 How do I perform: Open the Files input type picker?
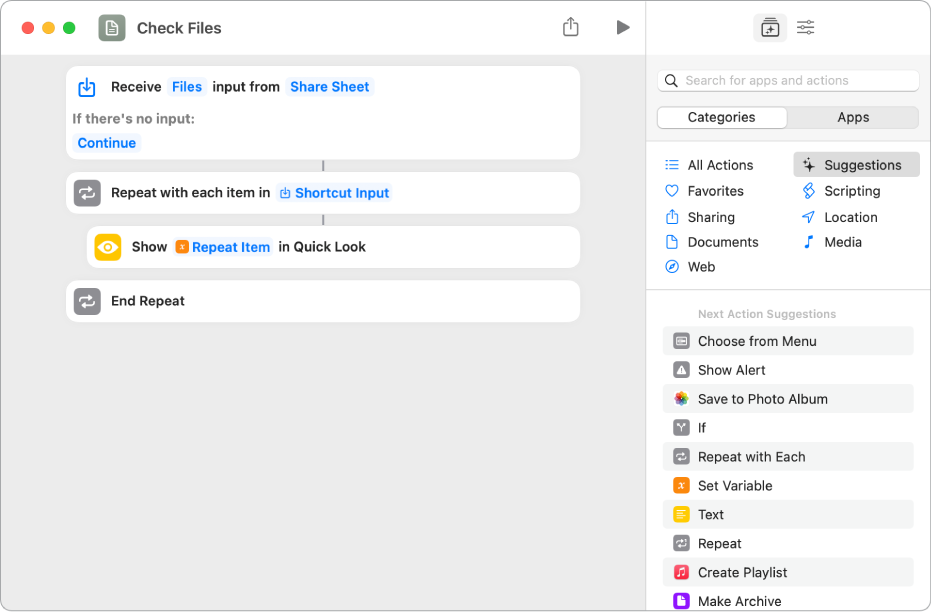click(x=187, y=86)
